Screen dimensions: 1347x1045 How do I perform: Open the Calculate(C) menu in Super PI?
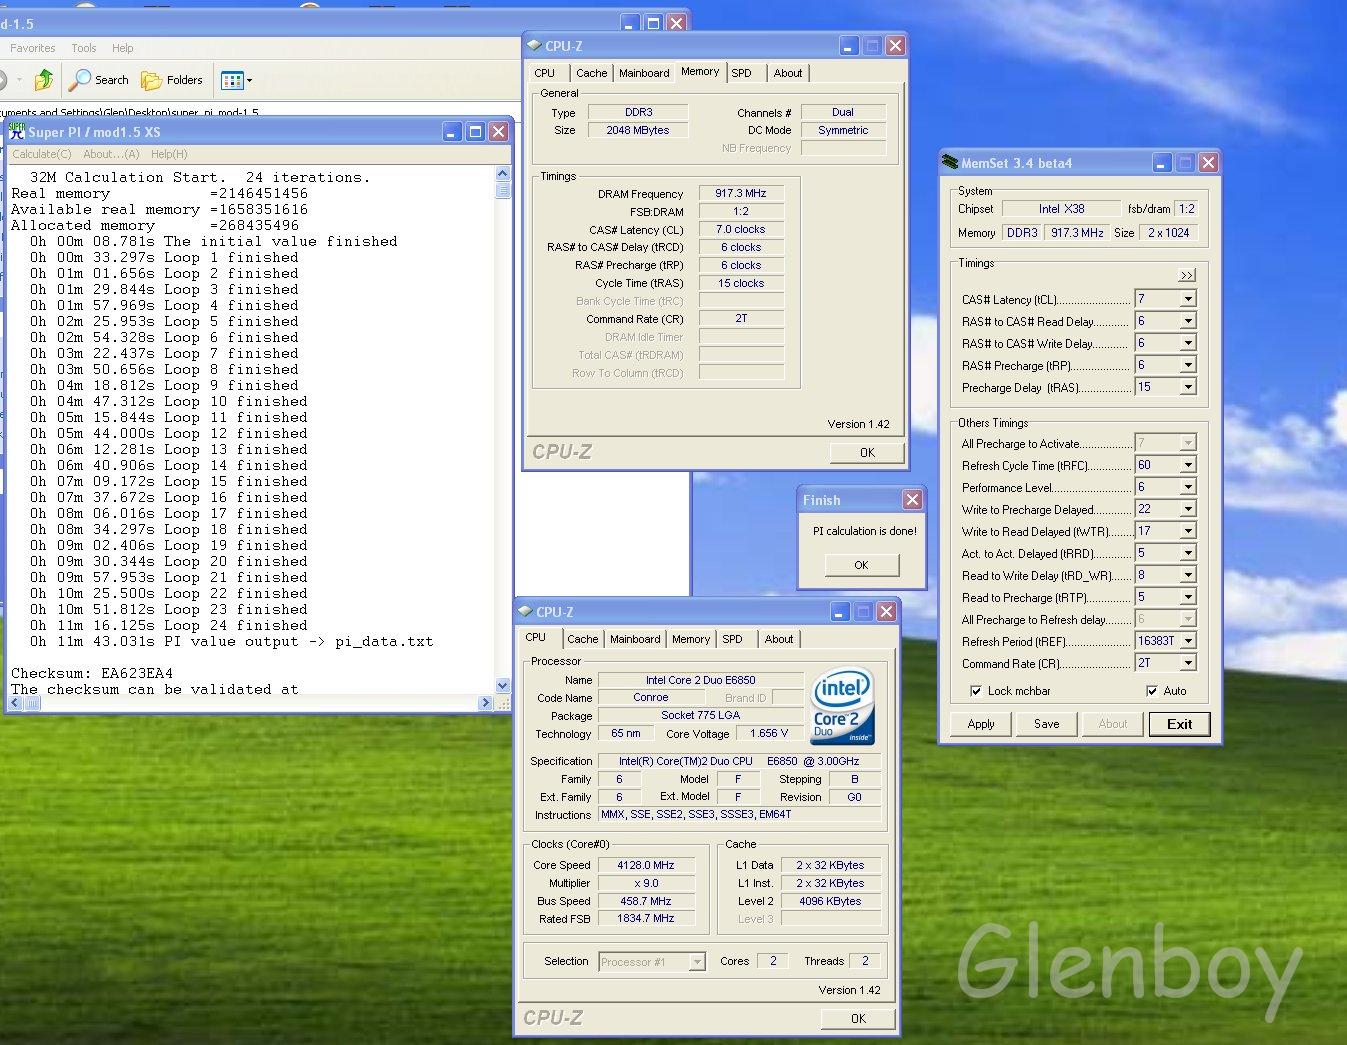pos(41,154)
